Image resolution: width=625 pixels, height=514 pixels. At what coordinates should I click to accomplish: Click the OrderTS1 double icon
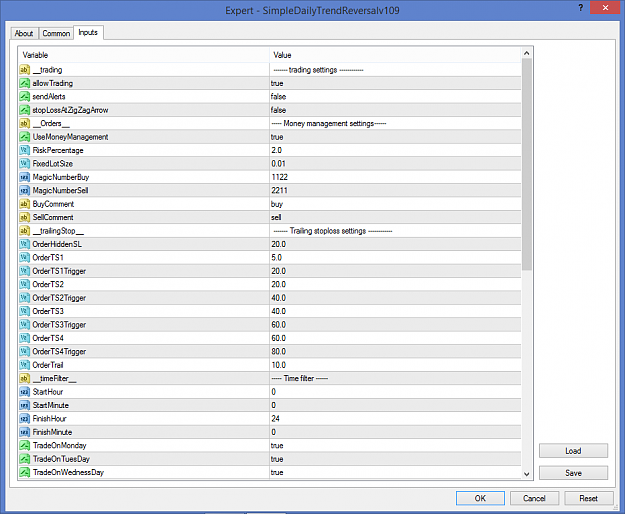click(25, 257)
